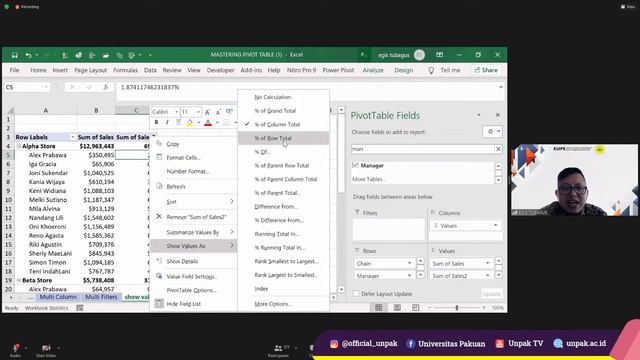Click the Insert Function fx icon

click(x=106, y=87)
